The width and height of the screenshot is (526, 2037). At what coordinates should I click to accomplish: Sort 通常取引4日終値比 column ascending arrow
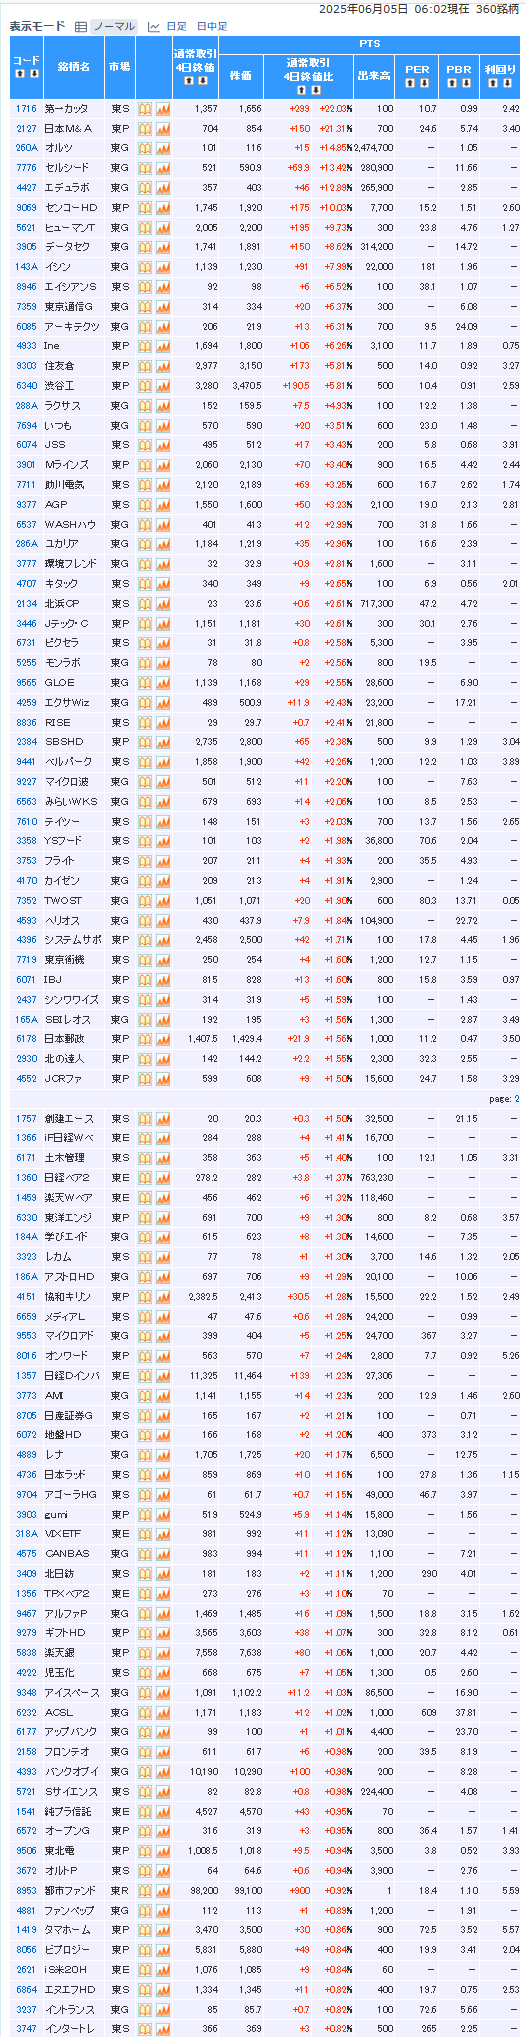(x=302, y=90)
